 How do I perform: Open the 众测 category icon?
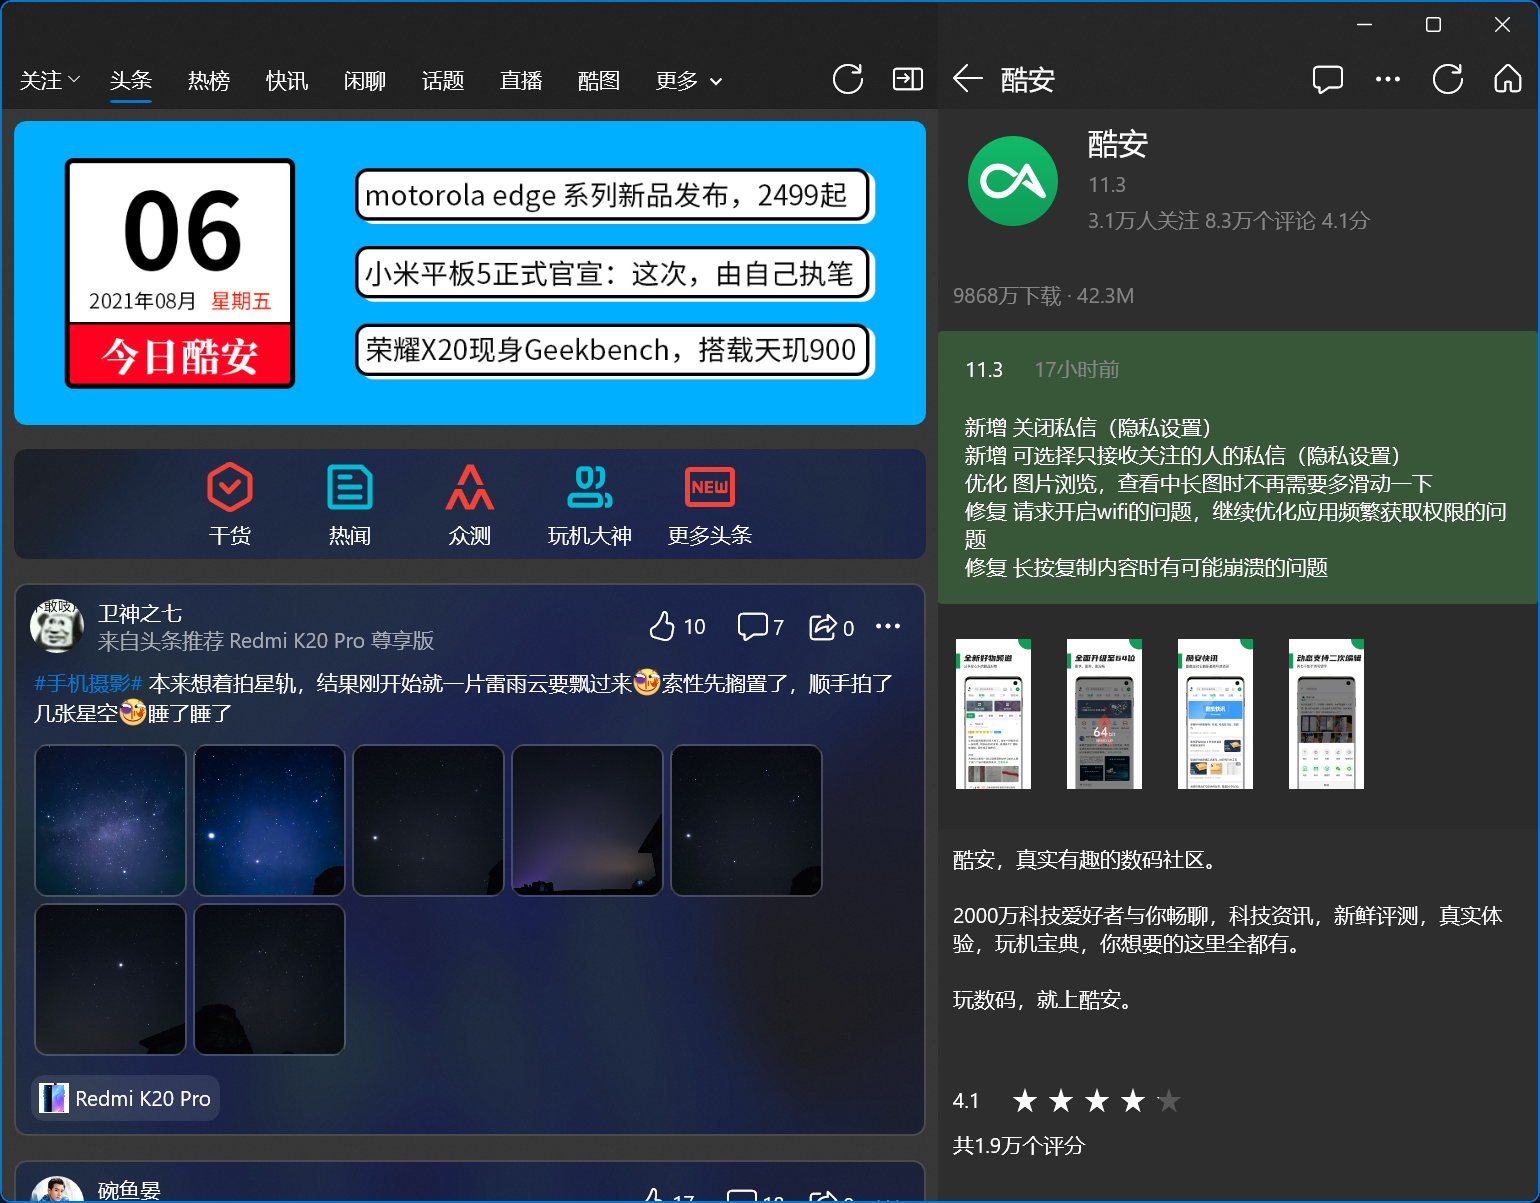click(x=470, y=505)
